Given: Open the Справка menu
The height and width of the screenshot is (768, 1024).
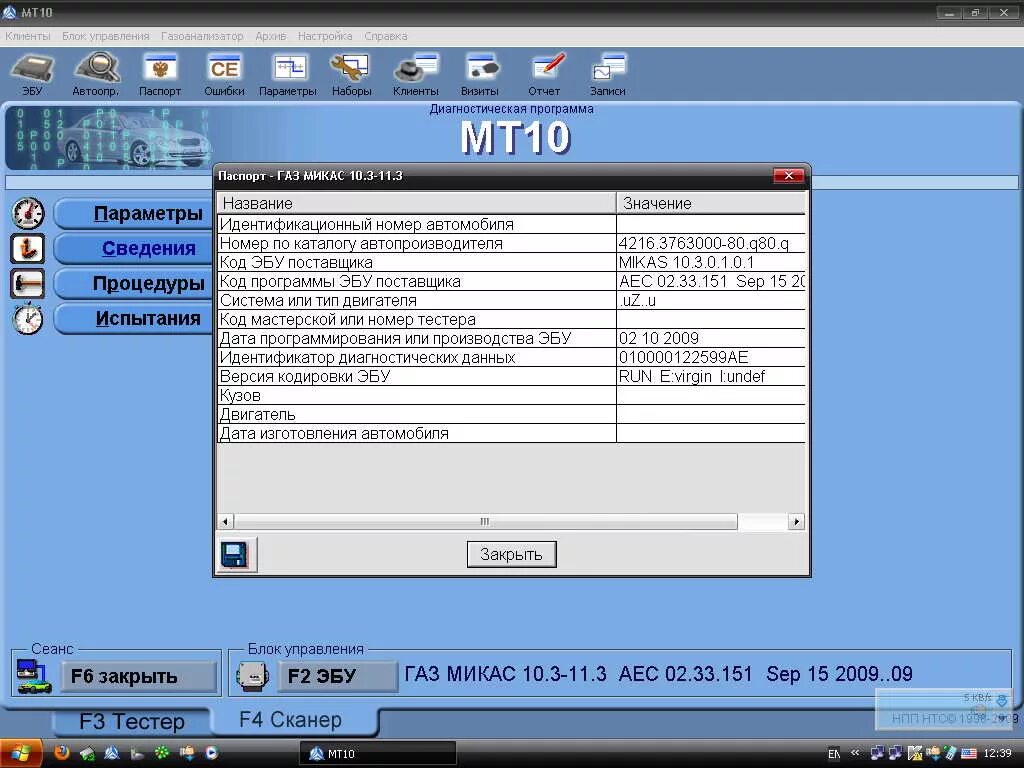Looking at the screenshot, I should [385, 36].
